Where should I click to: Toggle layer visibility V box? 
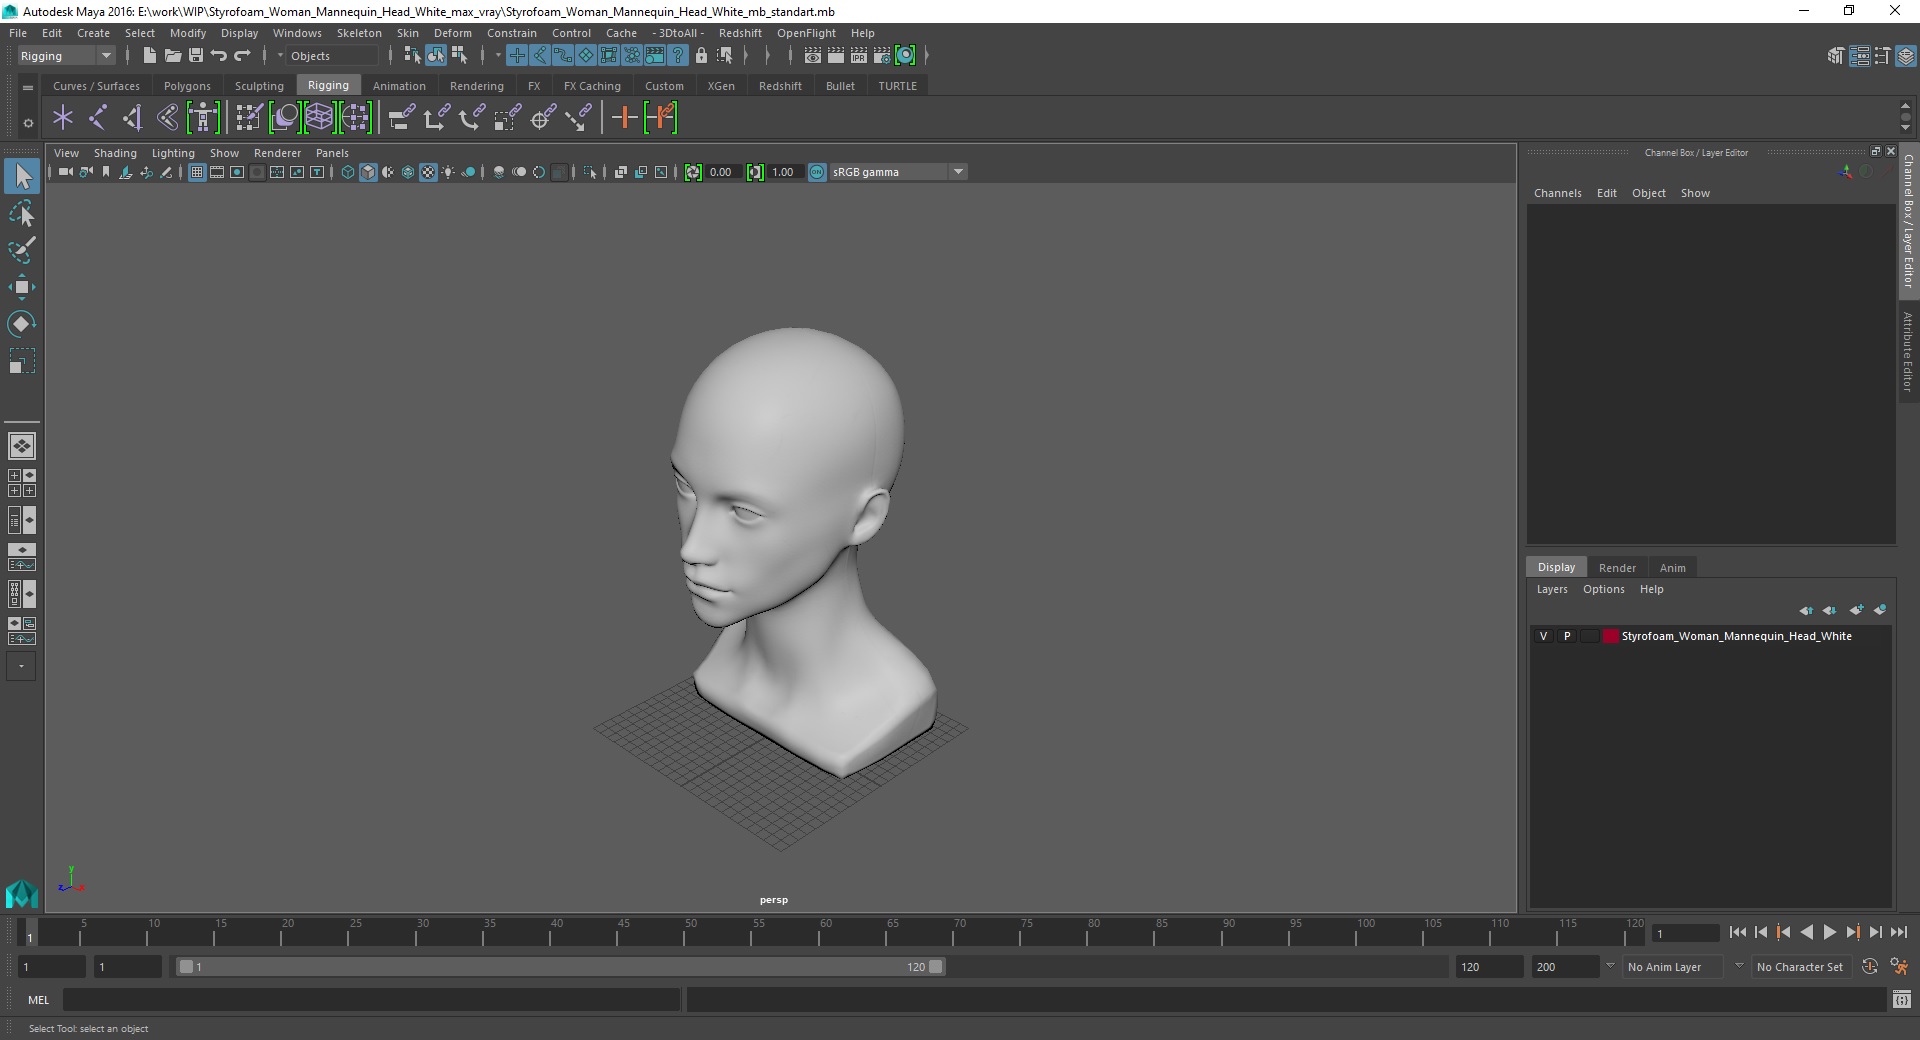[1543, 636]
